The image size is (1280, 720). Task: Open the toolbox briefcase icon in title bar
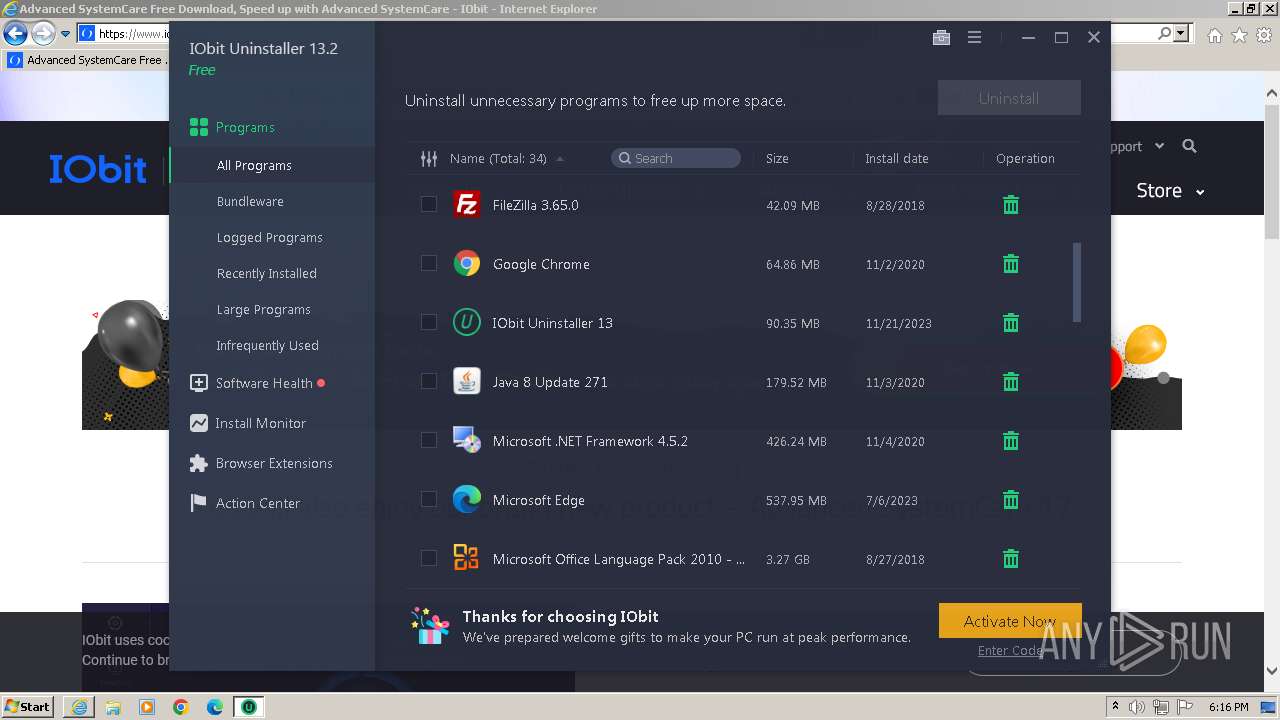pyautogui.click(x=941, y=38)
